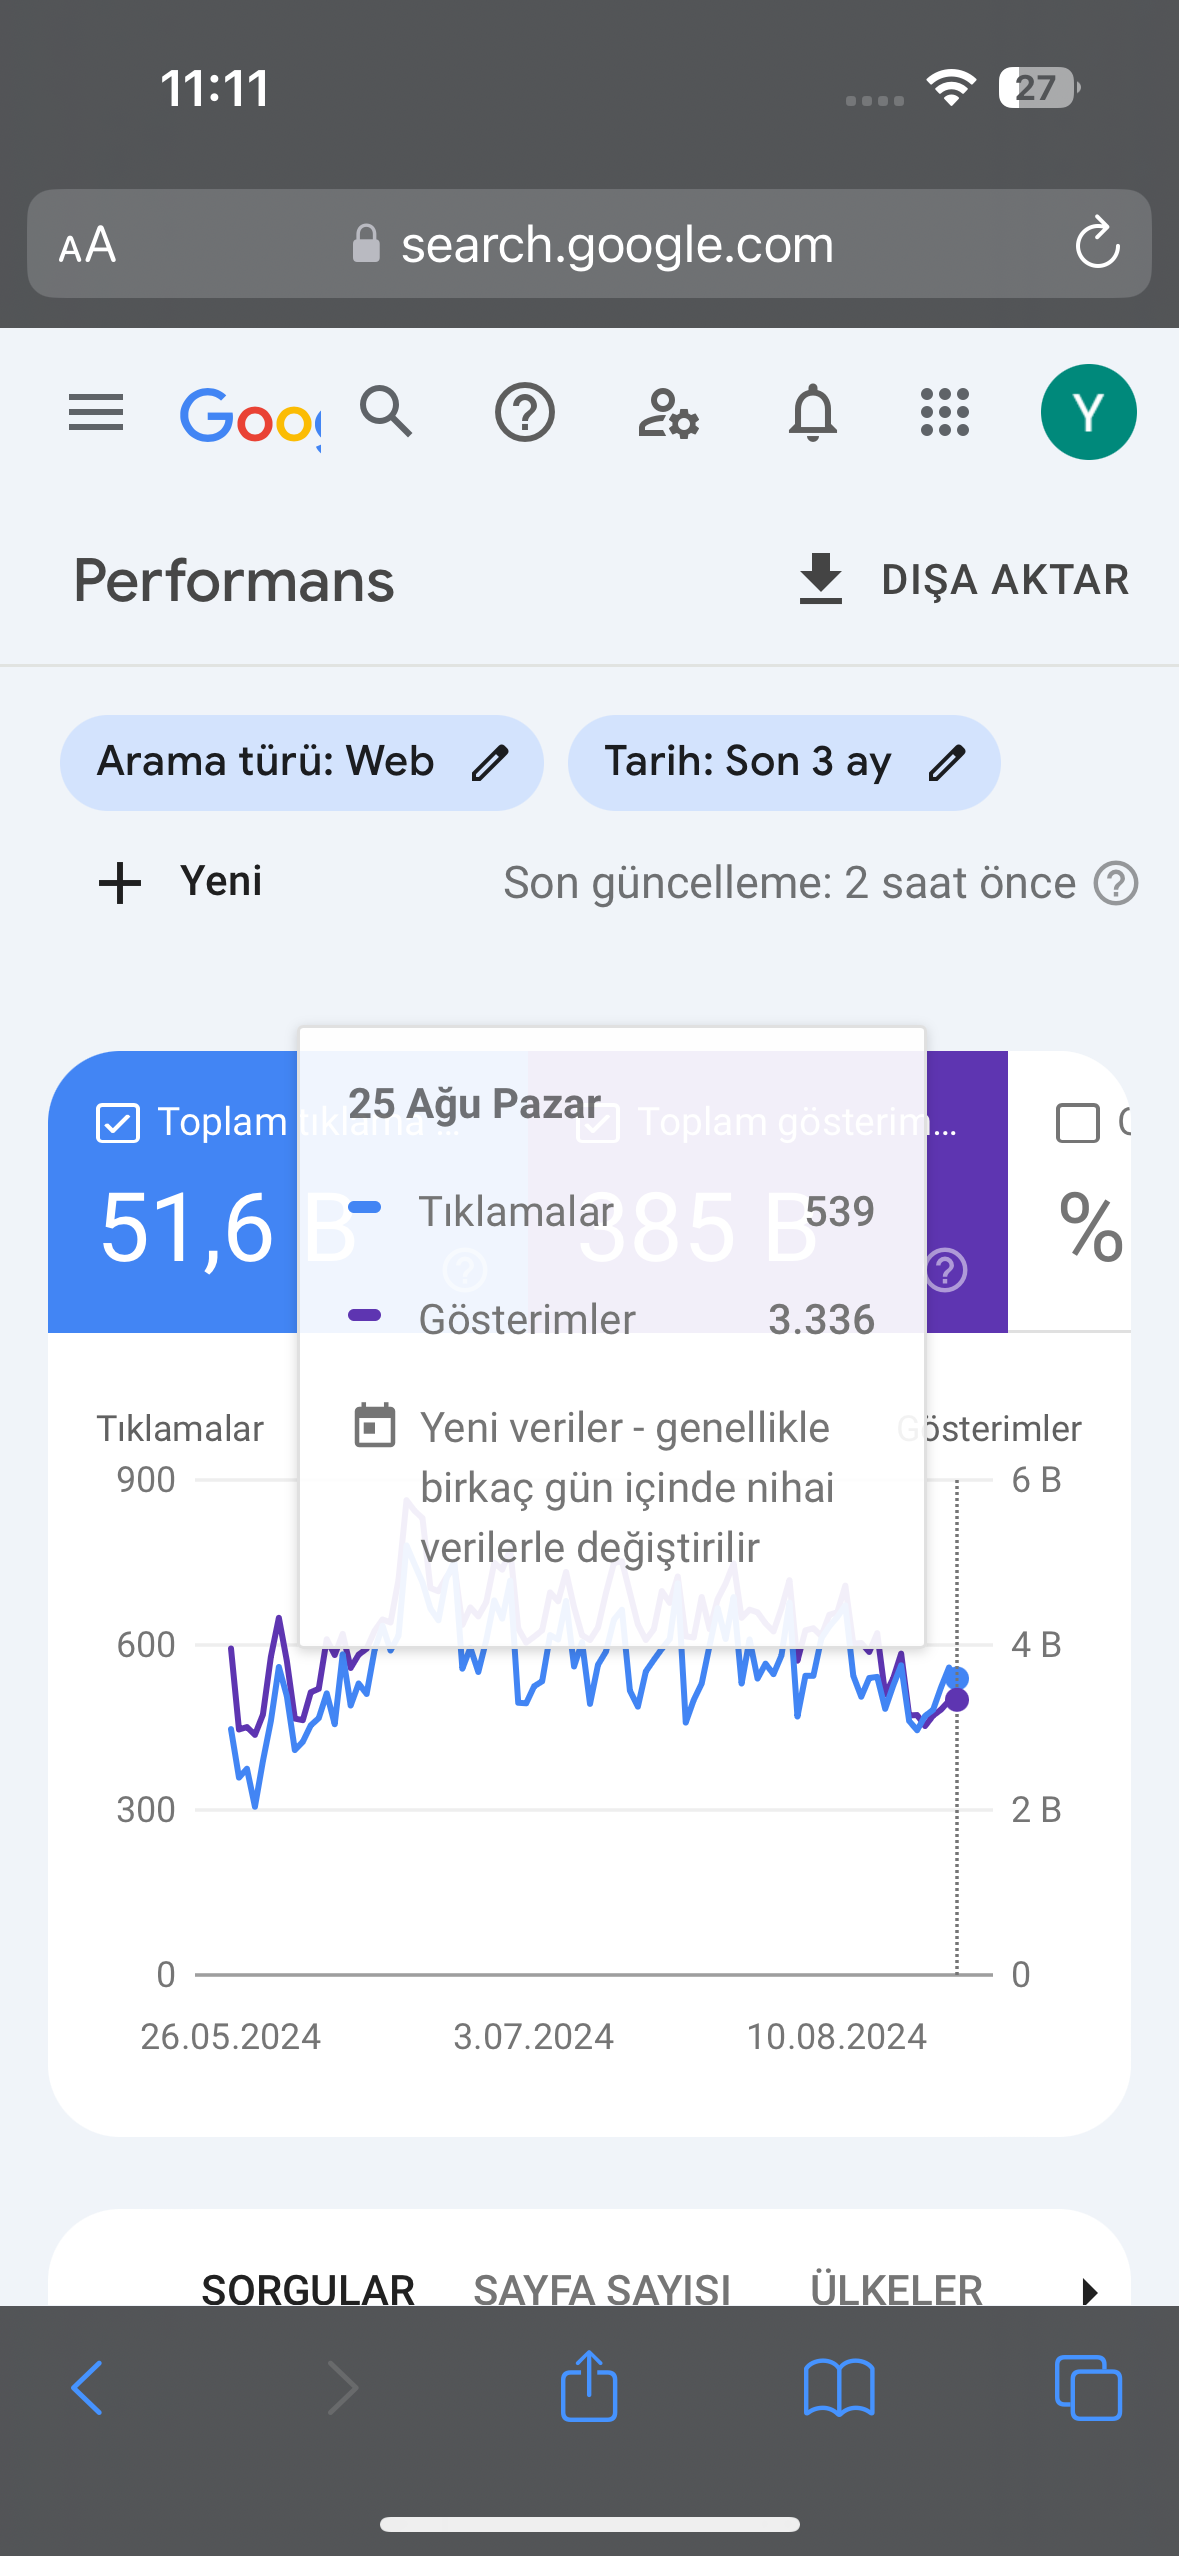Screen dimensions: 1179x2556
Task: Add a new filter with Yeni
Action: [x=181, y=882]
